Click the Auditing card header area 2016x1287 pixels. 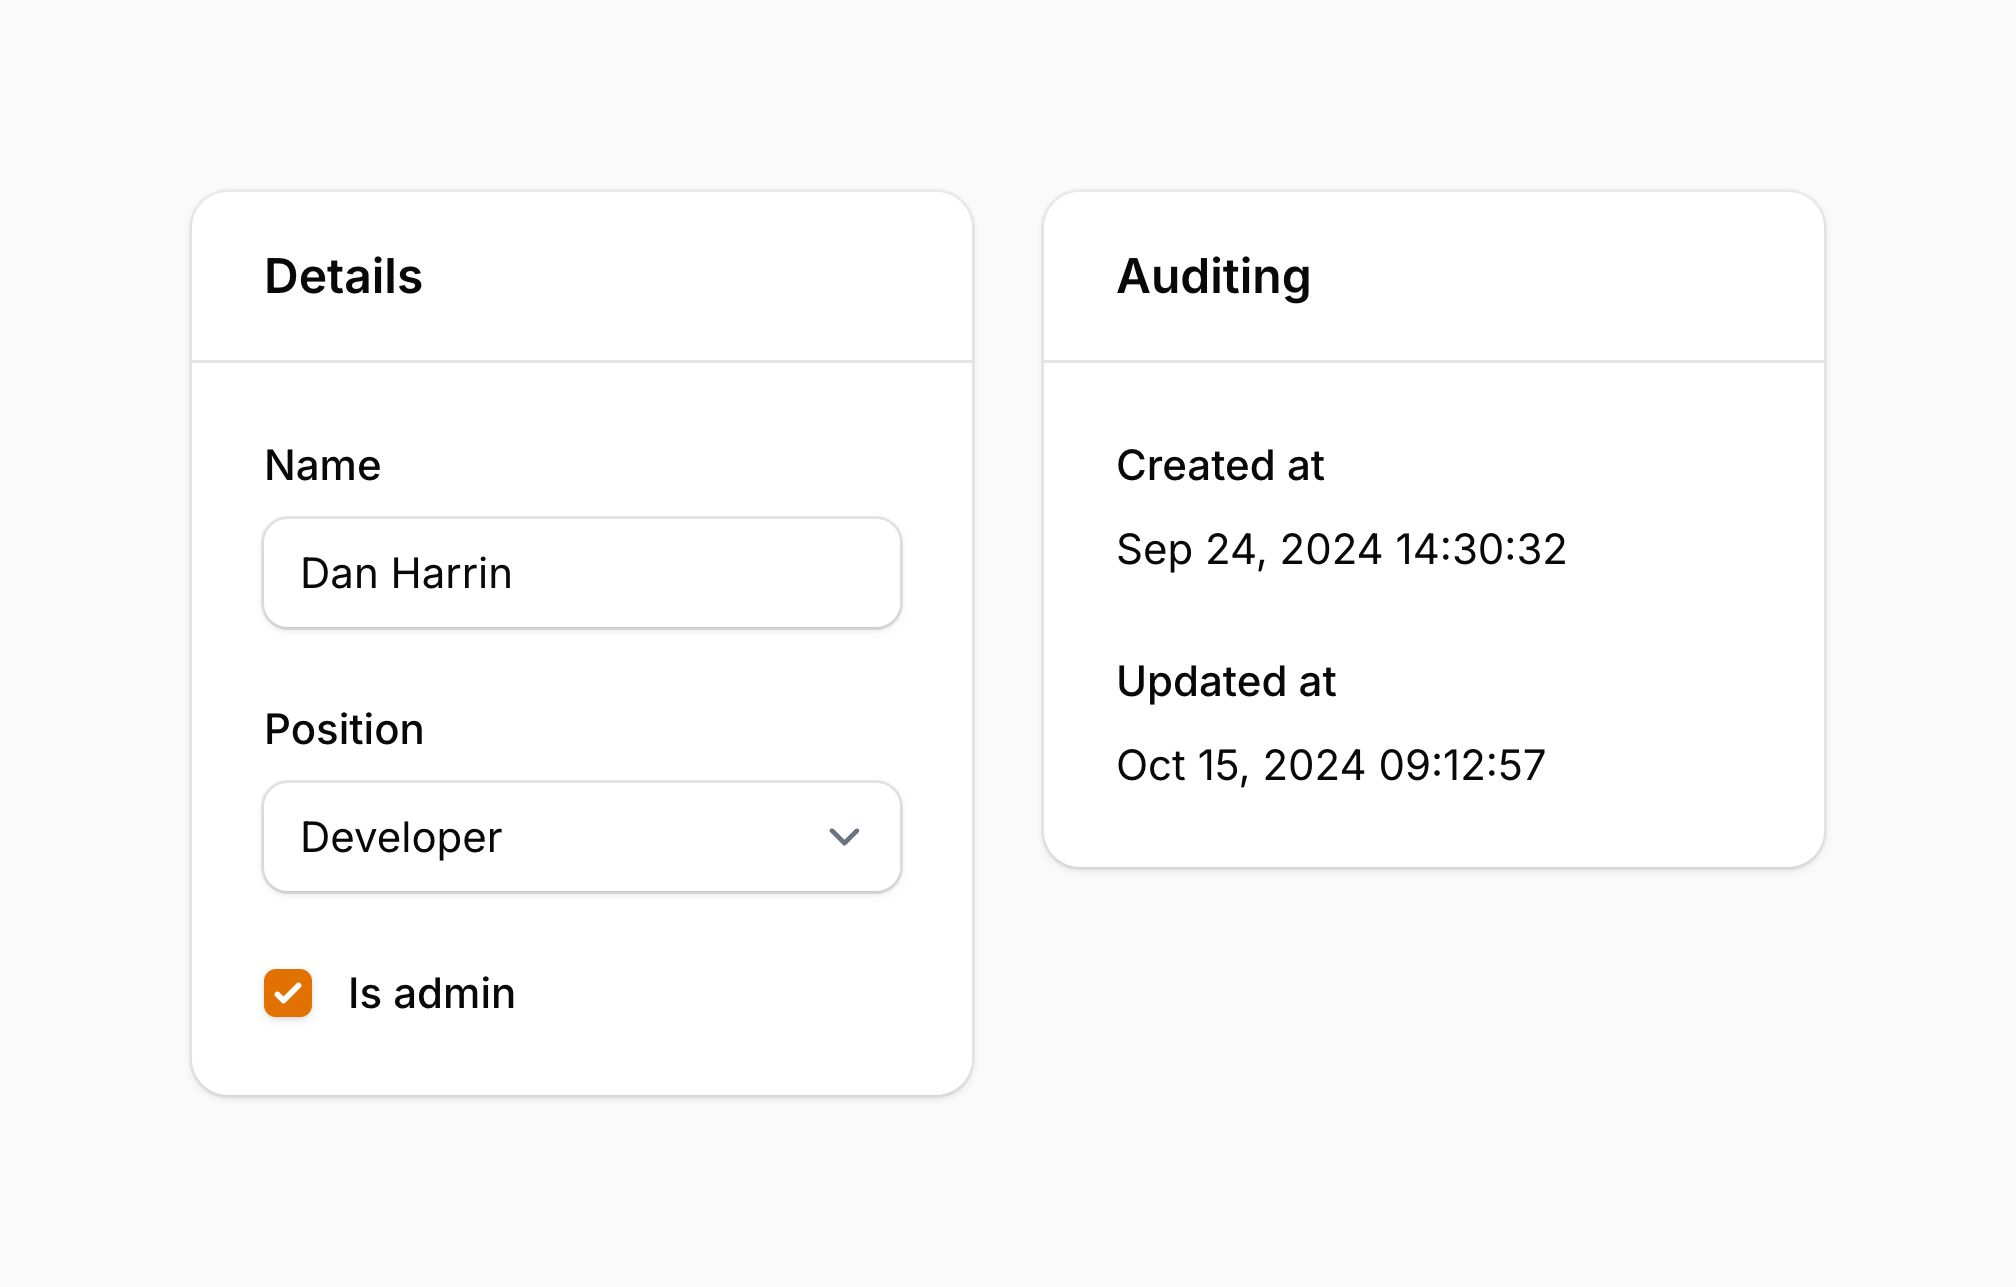1560,276
